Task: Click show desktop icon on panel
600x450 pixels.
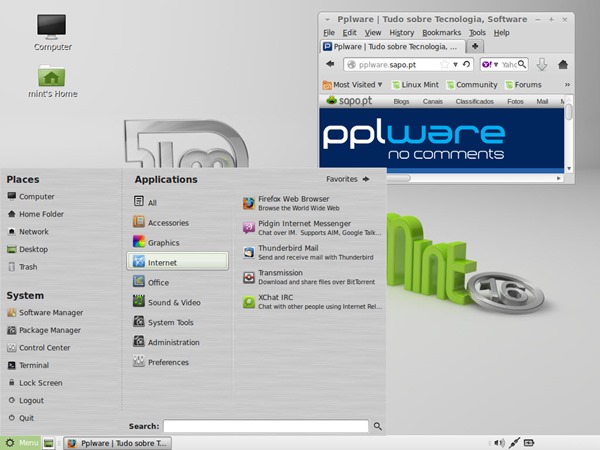Action: (x=48, y=443)
